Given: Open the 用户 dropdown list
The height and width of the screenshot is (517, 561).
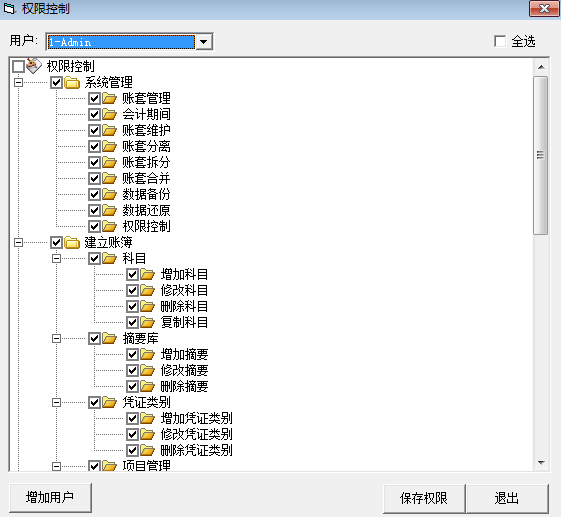Looking at the screenshot, I should (x=204, y=42).
